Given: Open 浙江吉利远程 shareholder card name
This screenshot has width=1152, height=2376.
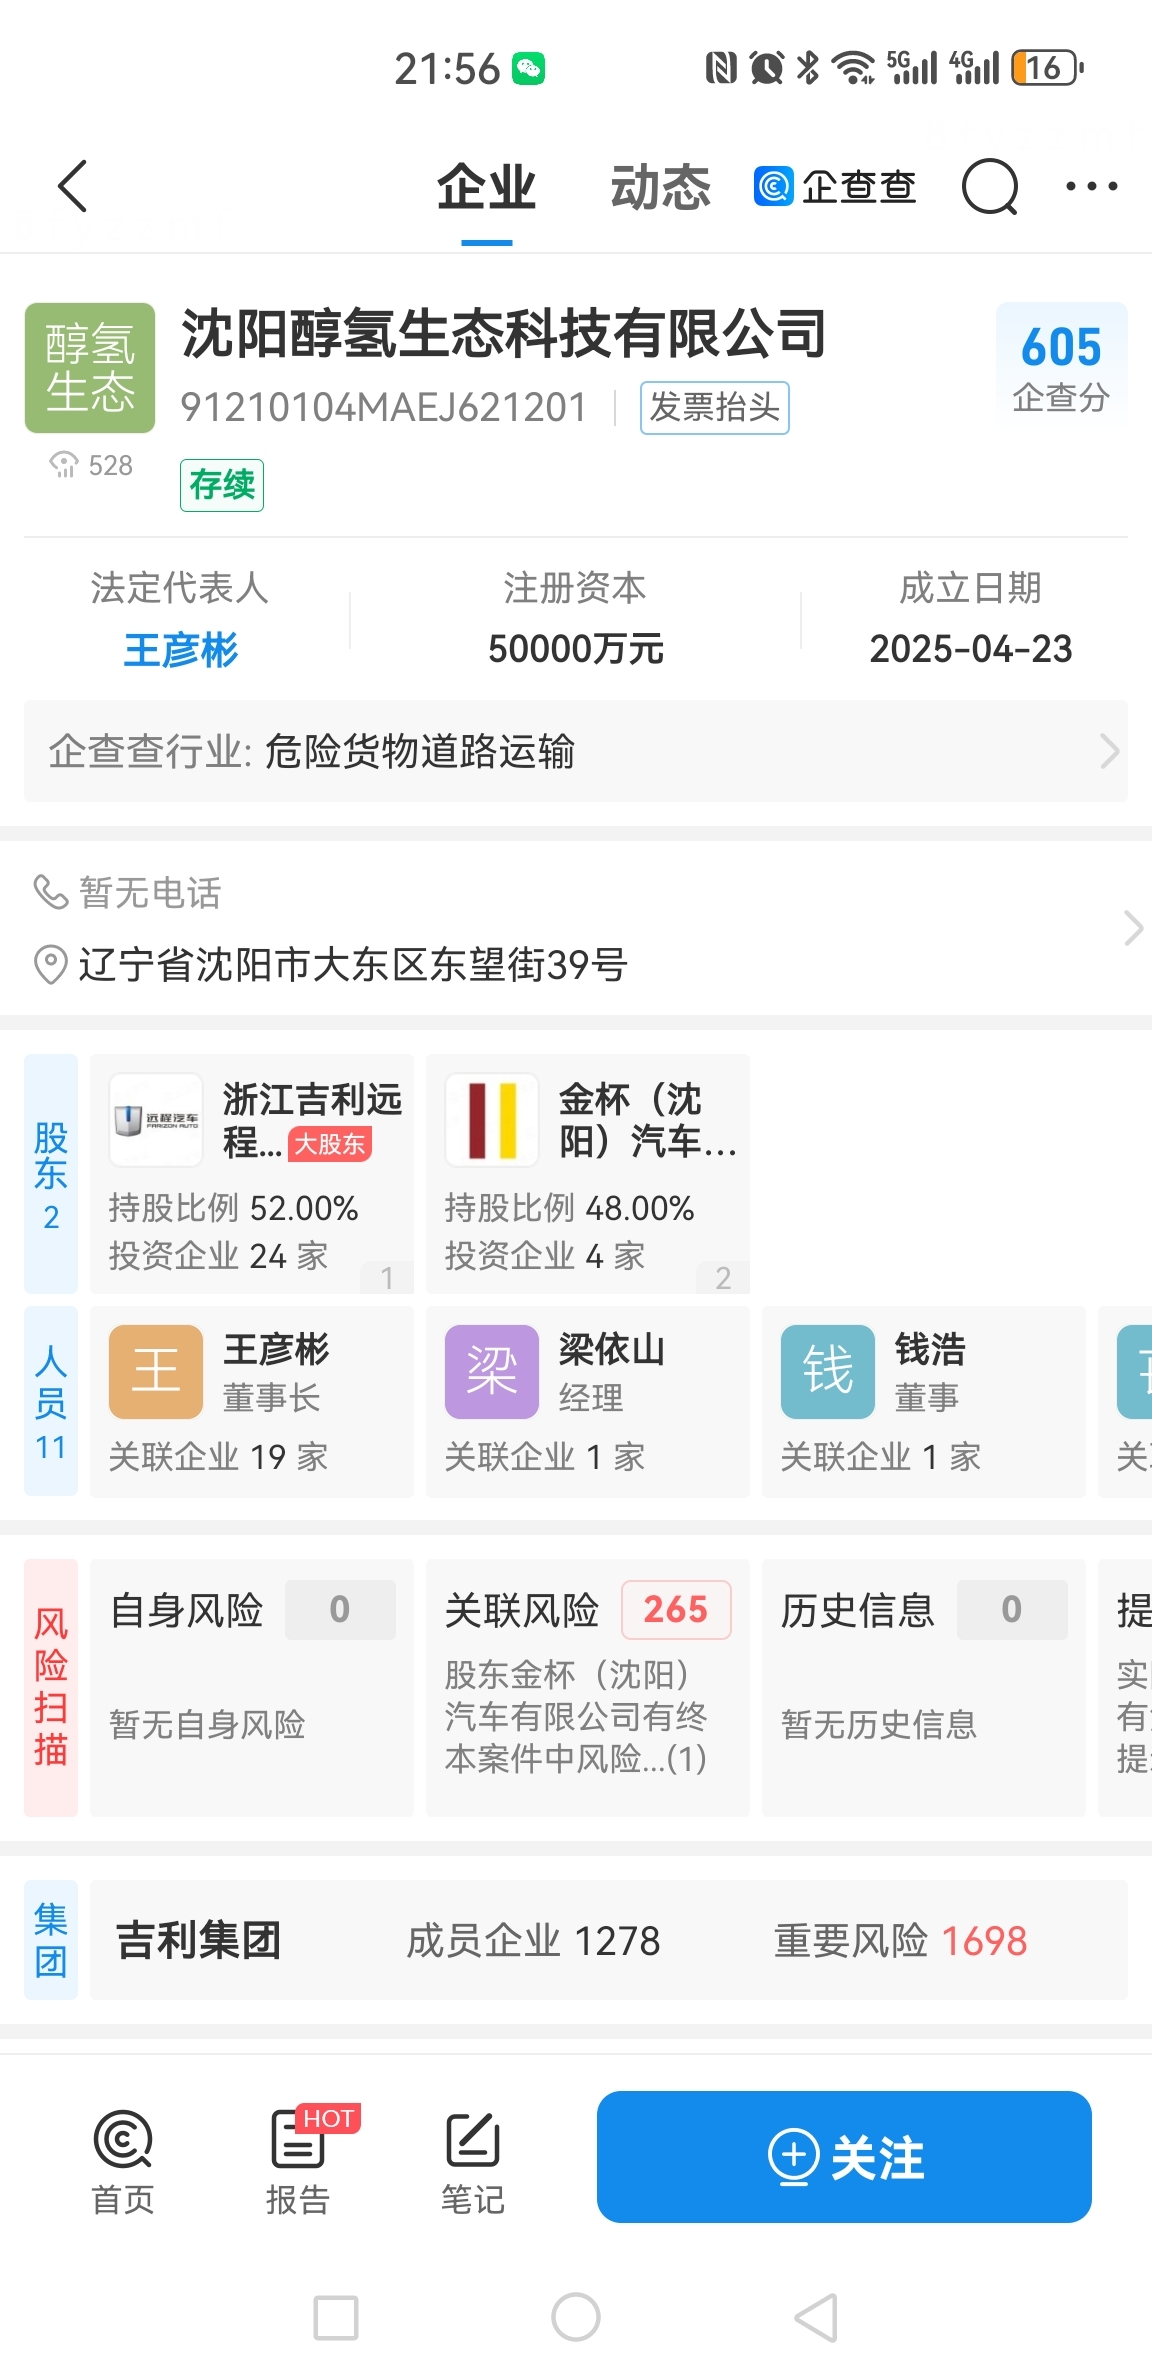Looking at the screenshot, I should tap(312, 1120).
